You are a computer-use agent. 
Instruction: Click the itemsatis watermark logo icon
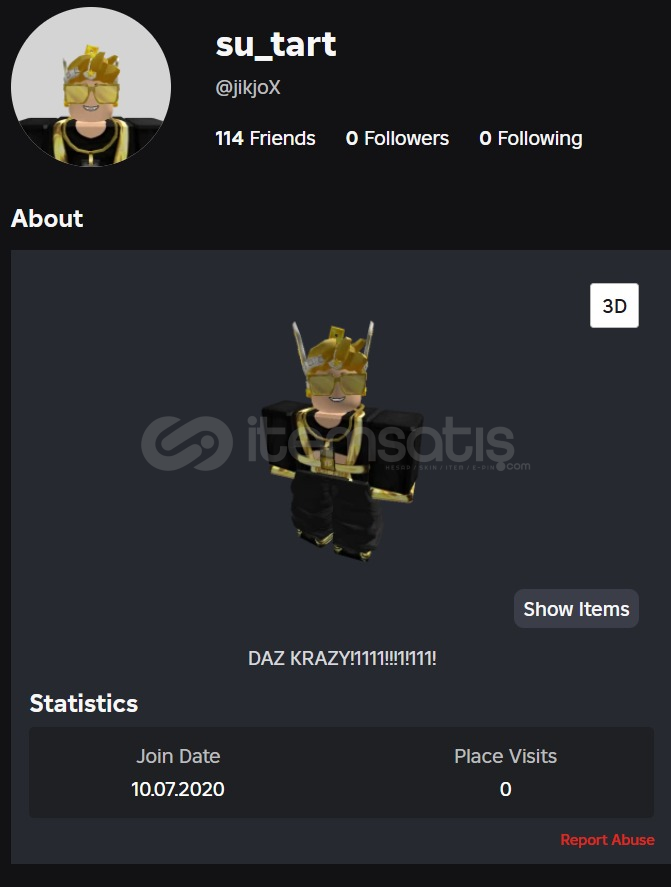coord(187,444)
